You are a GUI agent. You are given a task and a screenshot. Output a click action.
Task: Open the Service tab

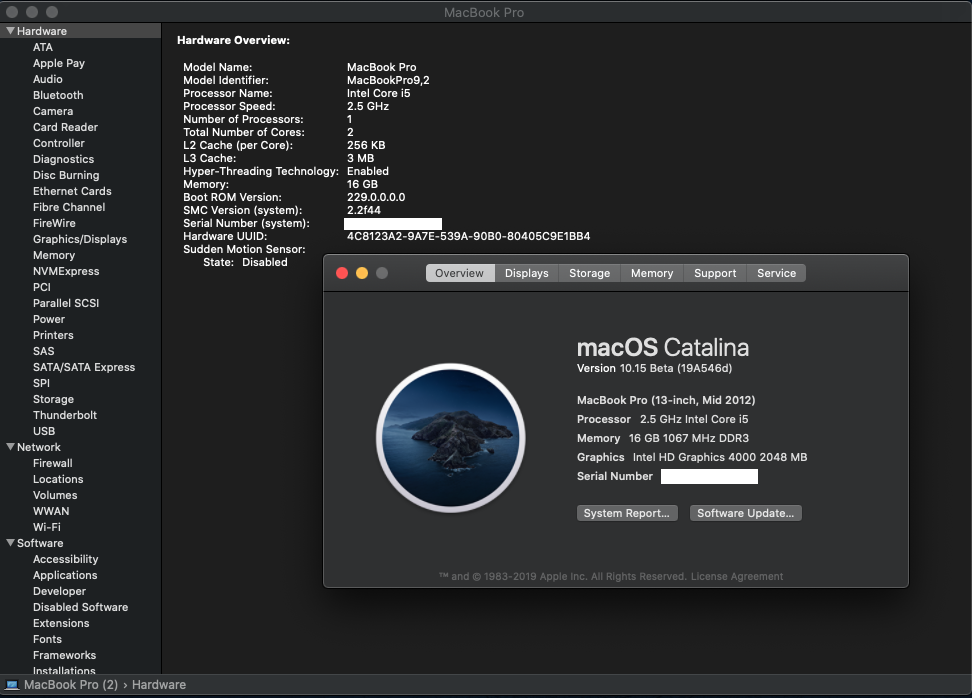coord(776,273)
